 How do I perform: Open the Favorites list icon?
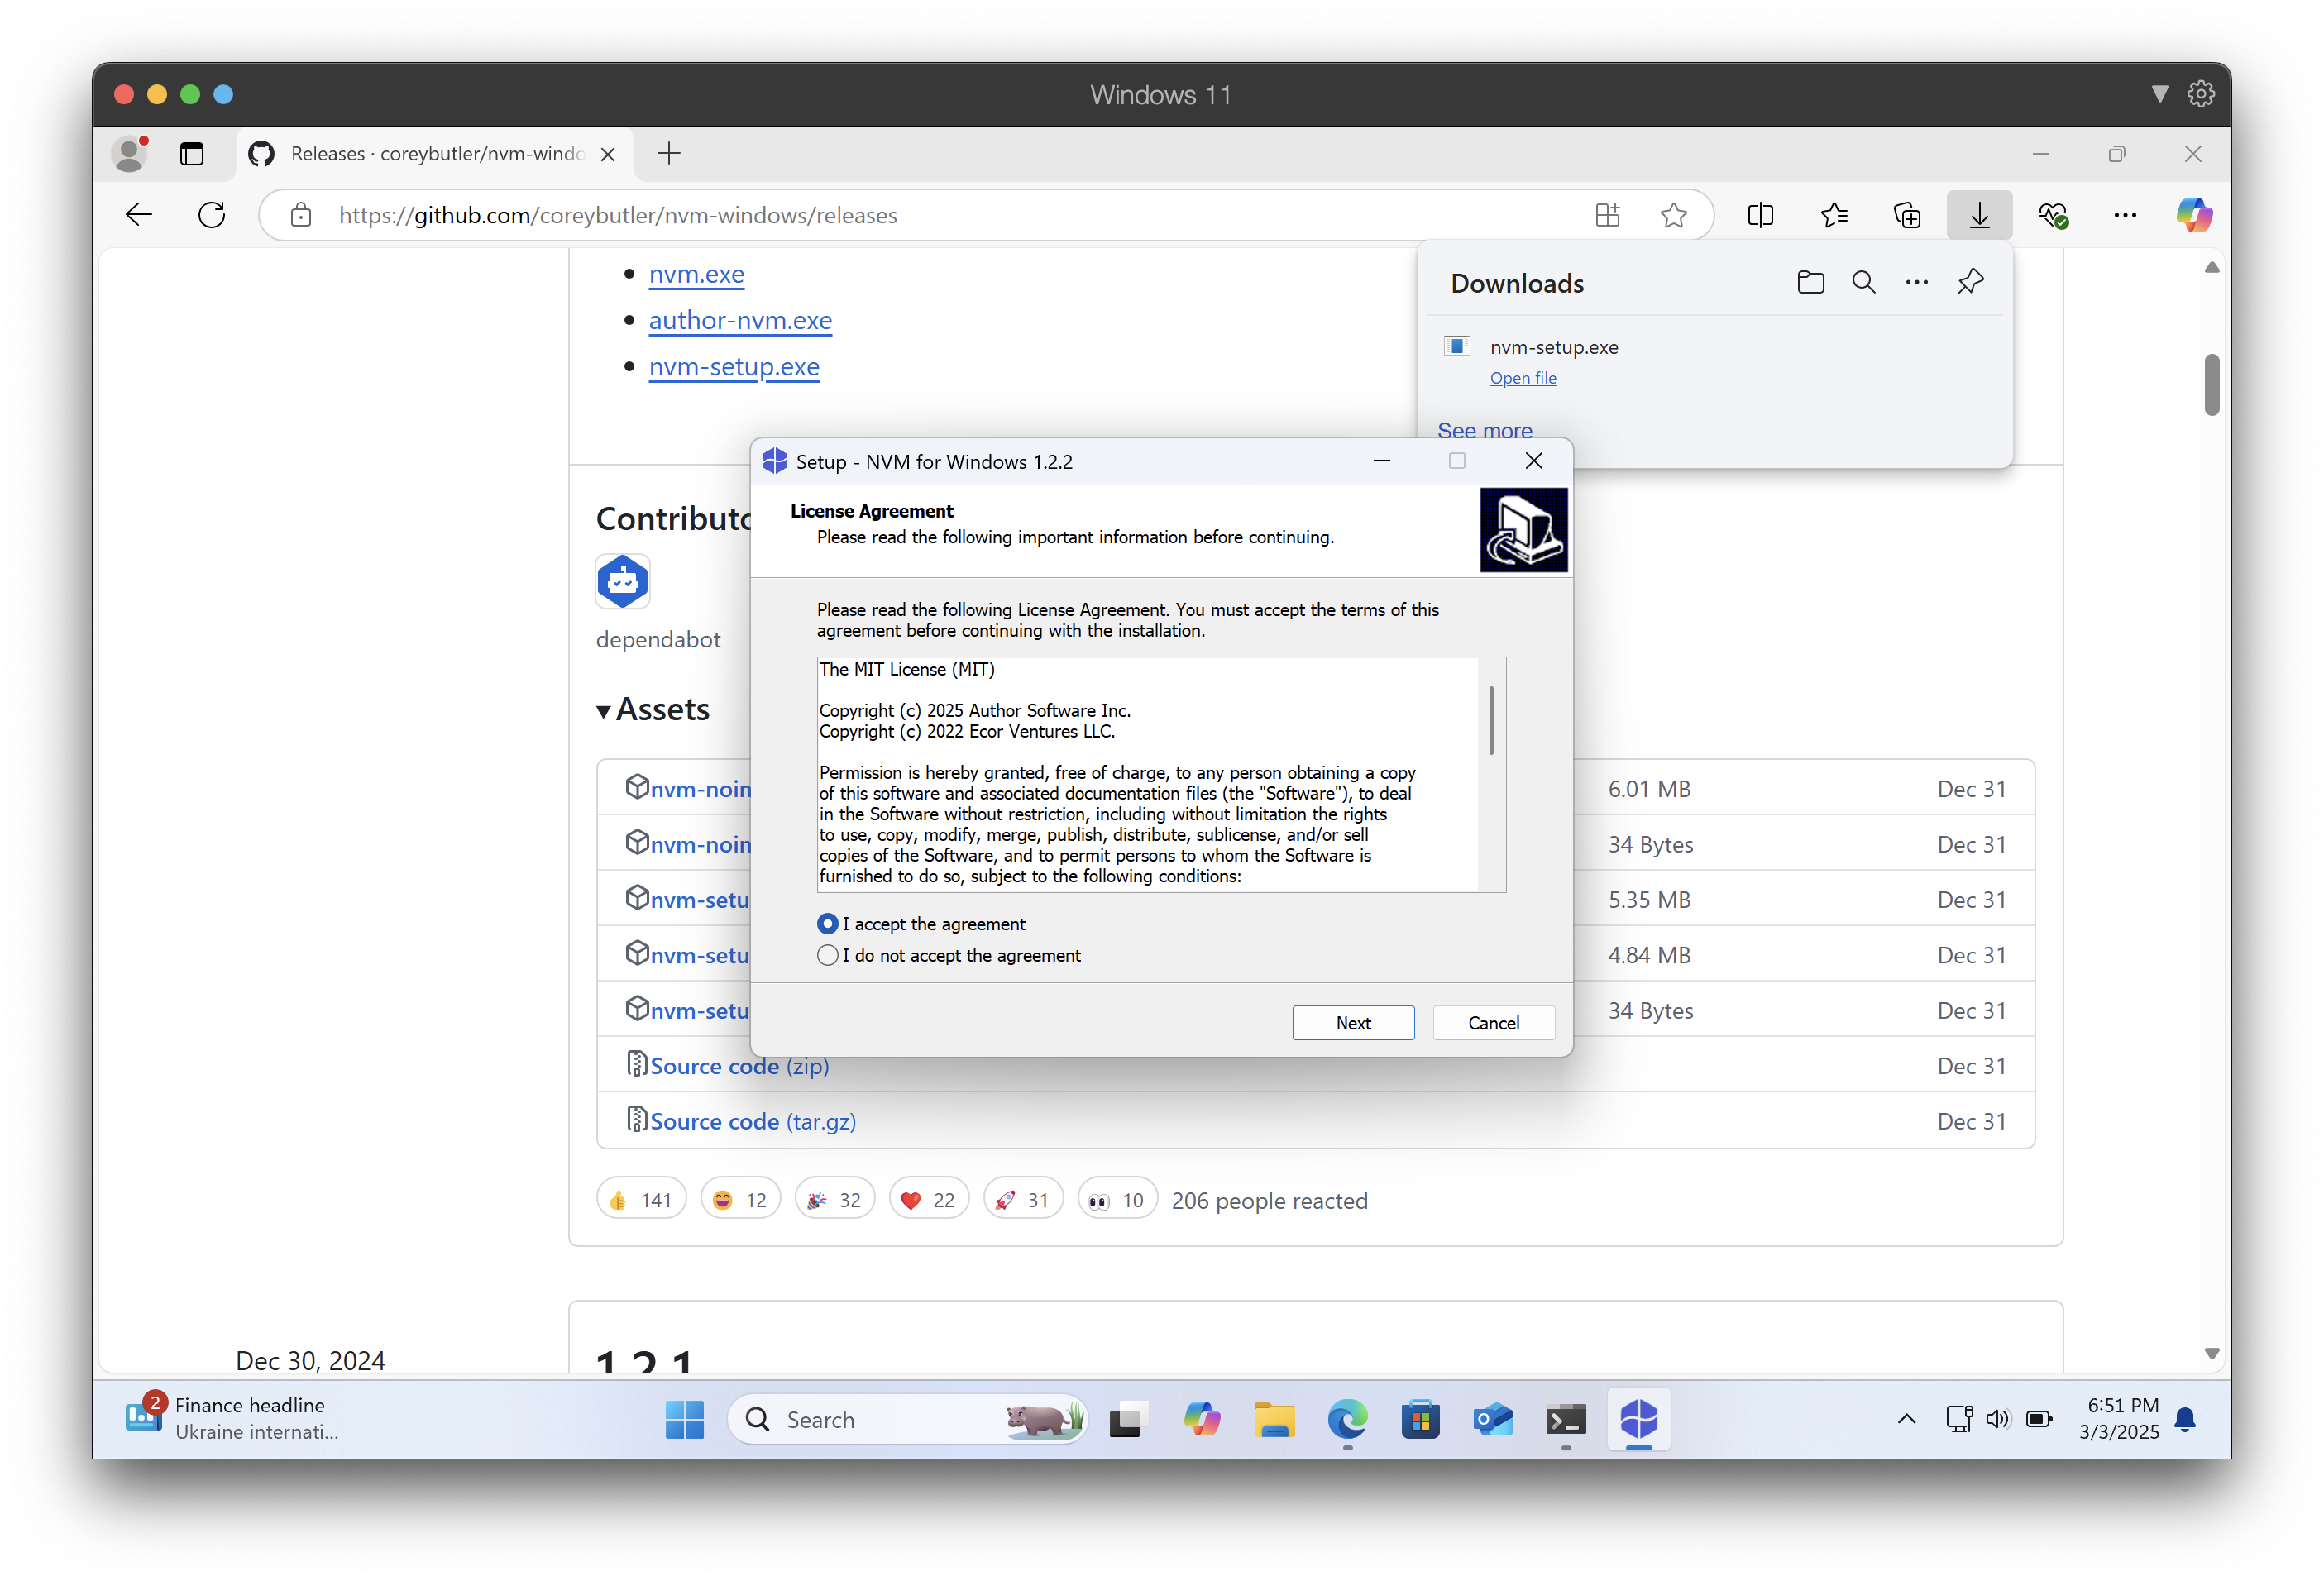(x=1833, y=215)
